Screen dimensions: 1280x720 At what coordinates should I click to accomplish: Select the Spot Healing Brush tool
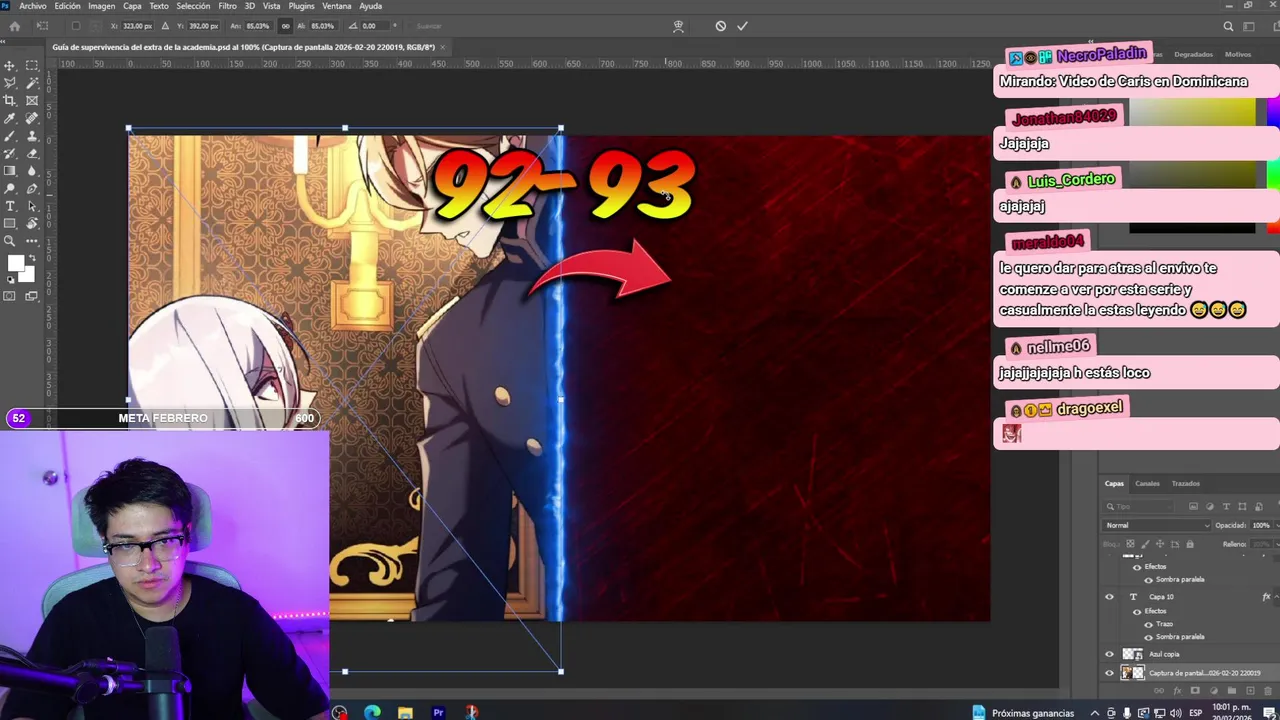pyautogui.click(x=32, y=118)
